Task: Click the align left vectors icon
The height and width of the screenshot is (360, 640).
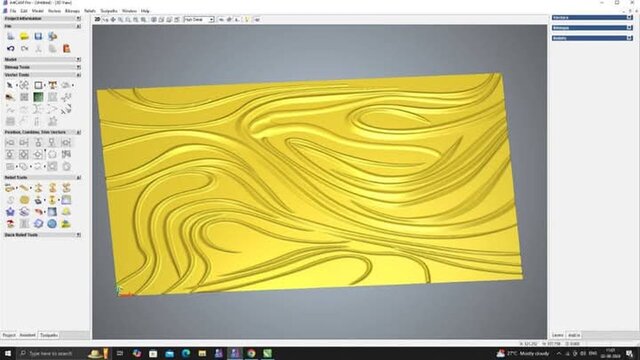Action: pyautogui.click(x=10, y=142)
